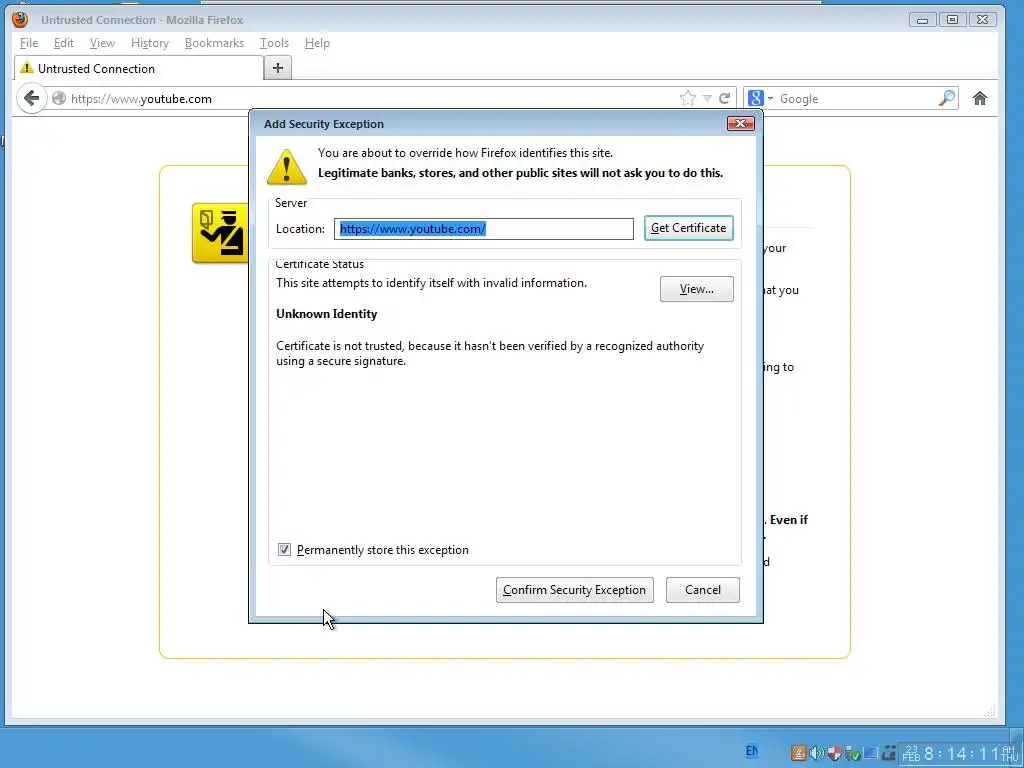
Task: Open search engine selector dropdown arrow
Action: (x=771, y=99)
